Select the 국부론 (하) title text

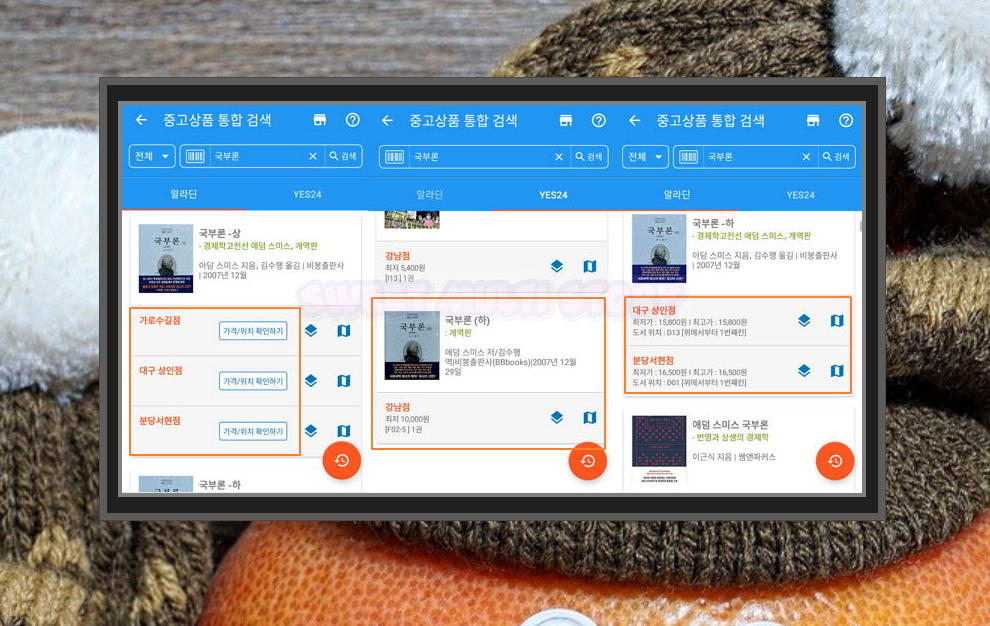(x=467, y=320)
